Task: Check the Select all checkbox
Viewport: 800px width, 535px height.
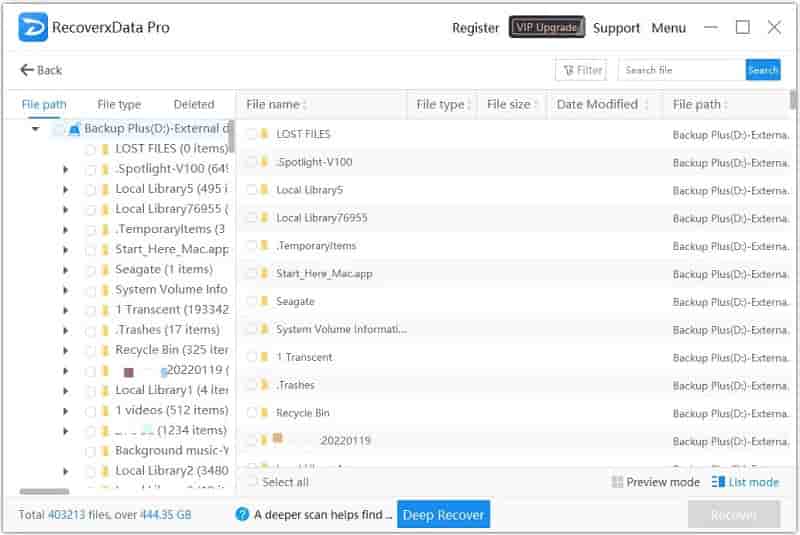Action: (252, 481)
